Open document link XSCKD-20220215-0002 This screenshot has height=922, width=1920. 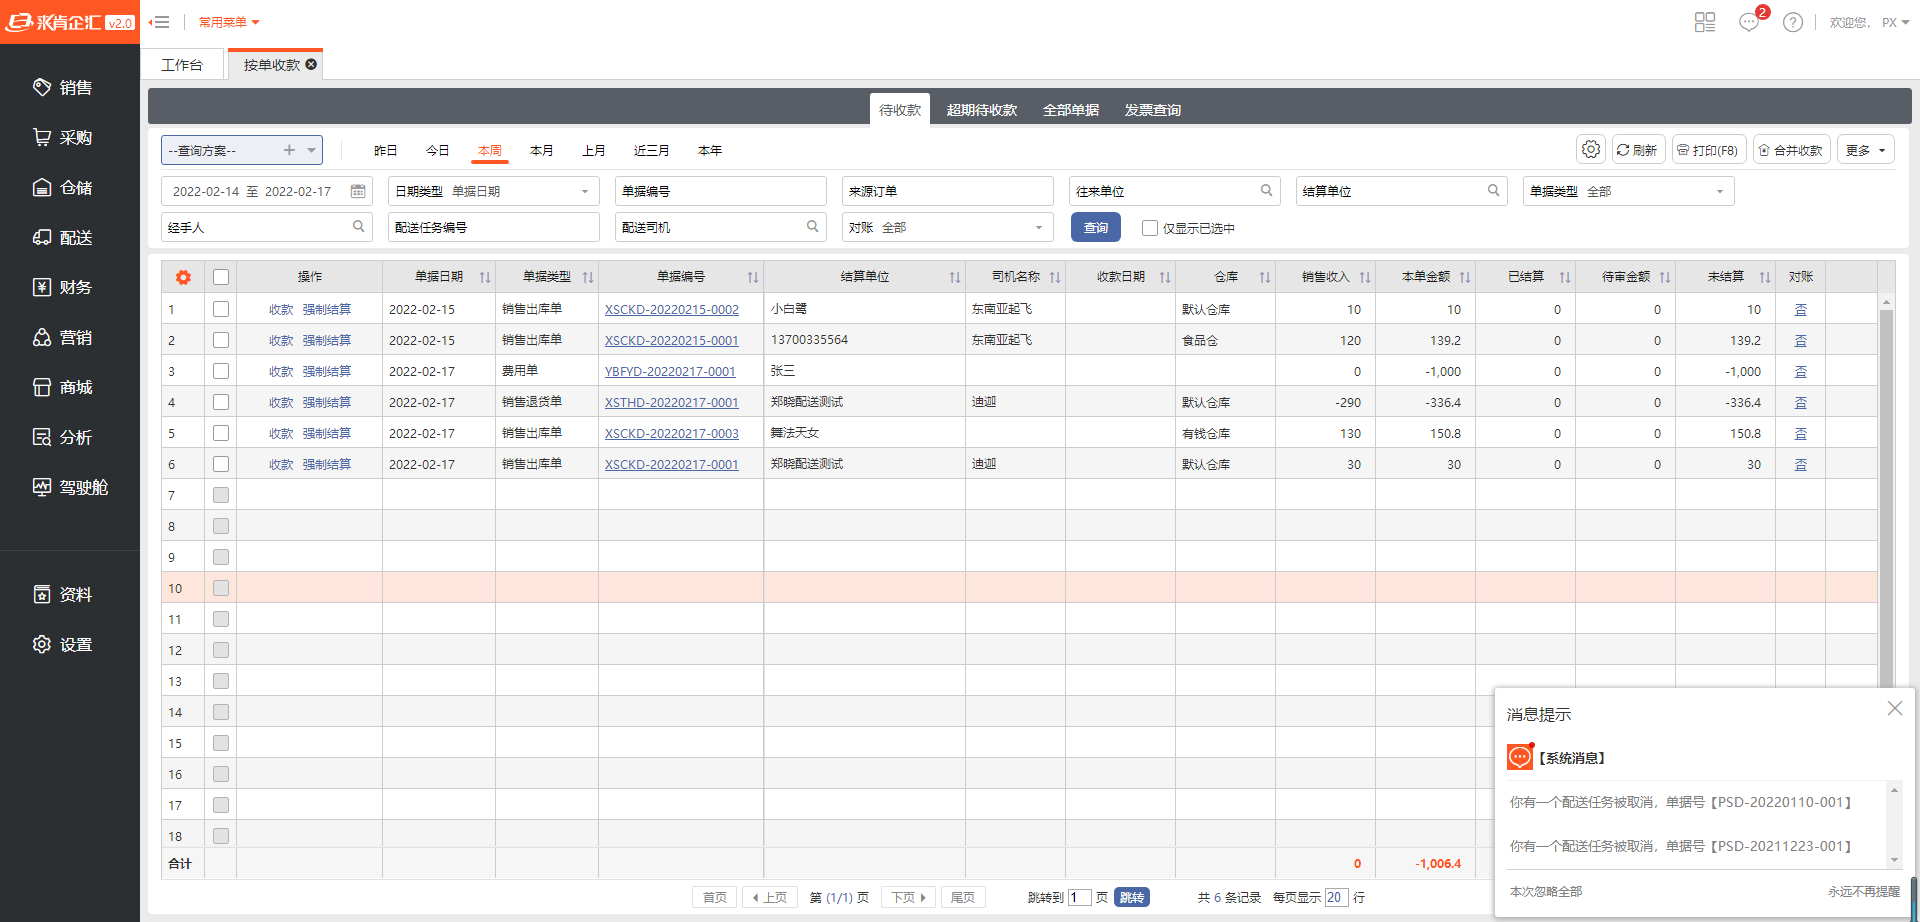[x=671, y=310]
